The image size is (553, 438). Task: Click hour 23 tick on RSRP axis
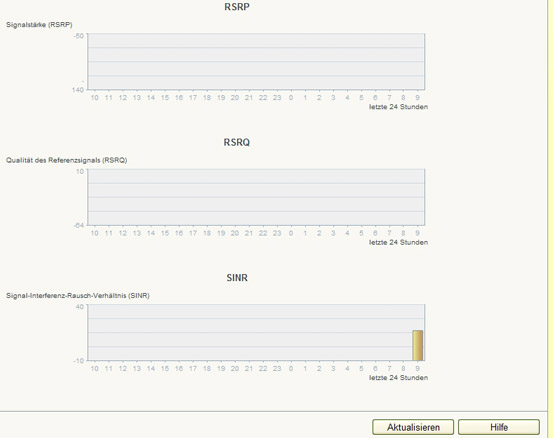tap(277, 98)
